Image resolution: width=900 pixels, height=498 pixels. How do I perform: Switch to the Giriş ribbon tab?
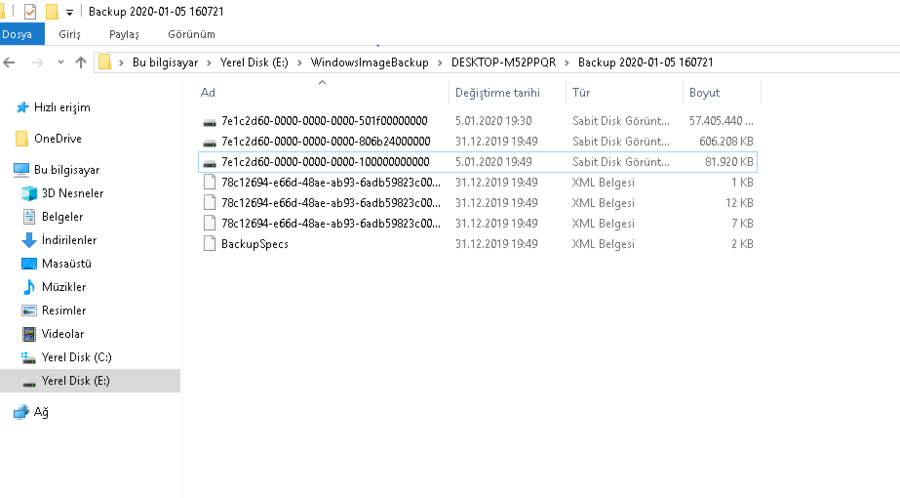[x=69, y=34]
